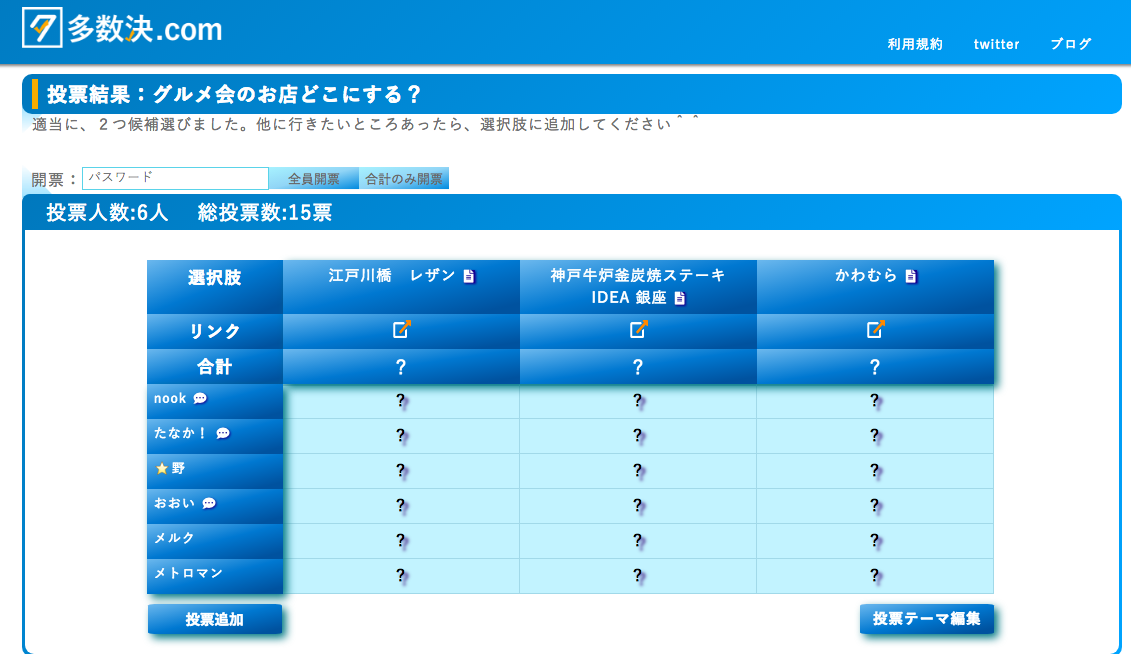Open the twitter link in the header
The height and width of the screenshot is (654, 1131).
[x=996, y=44]
